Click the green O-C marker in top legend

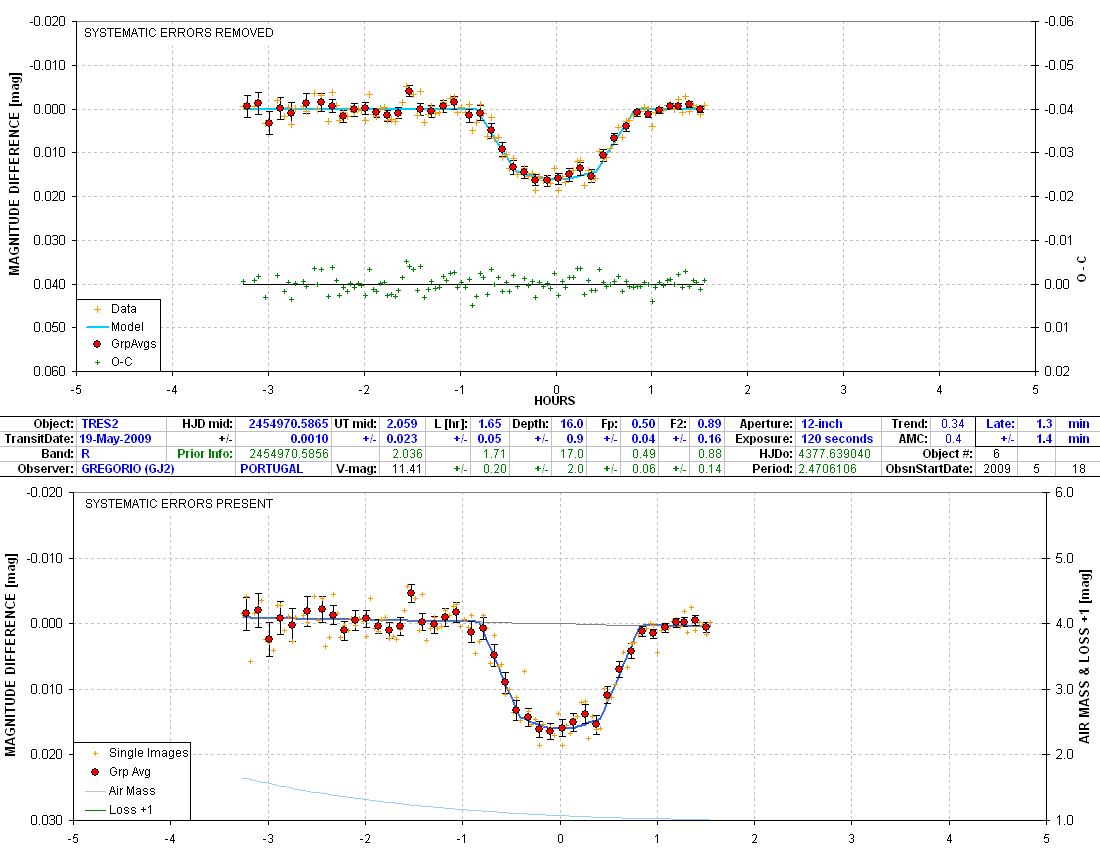96,361
